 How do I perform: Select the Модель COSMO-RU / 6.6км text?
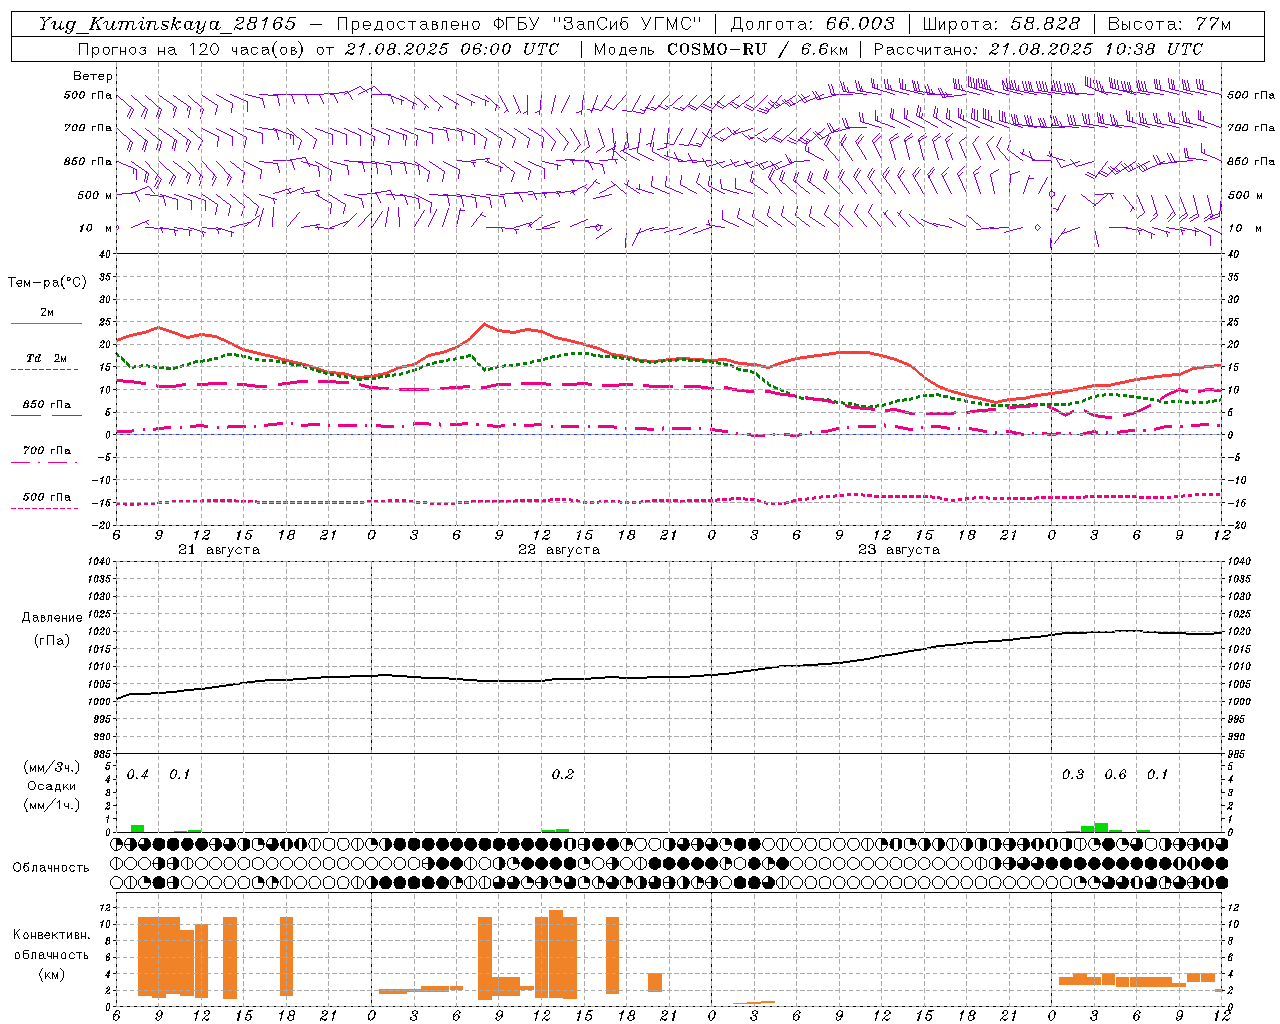pos(721,49)
